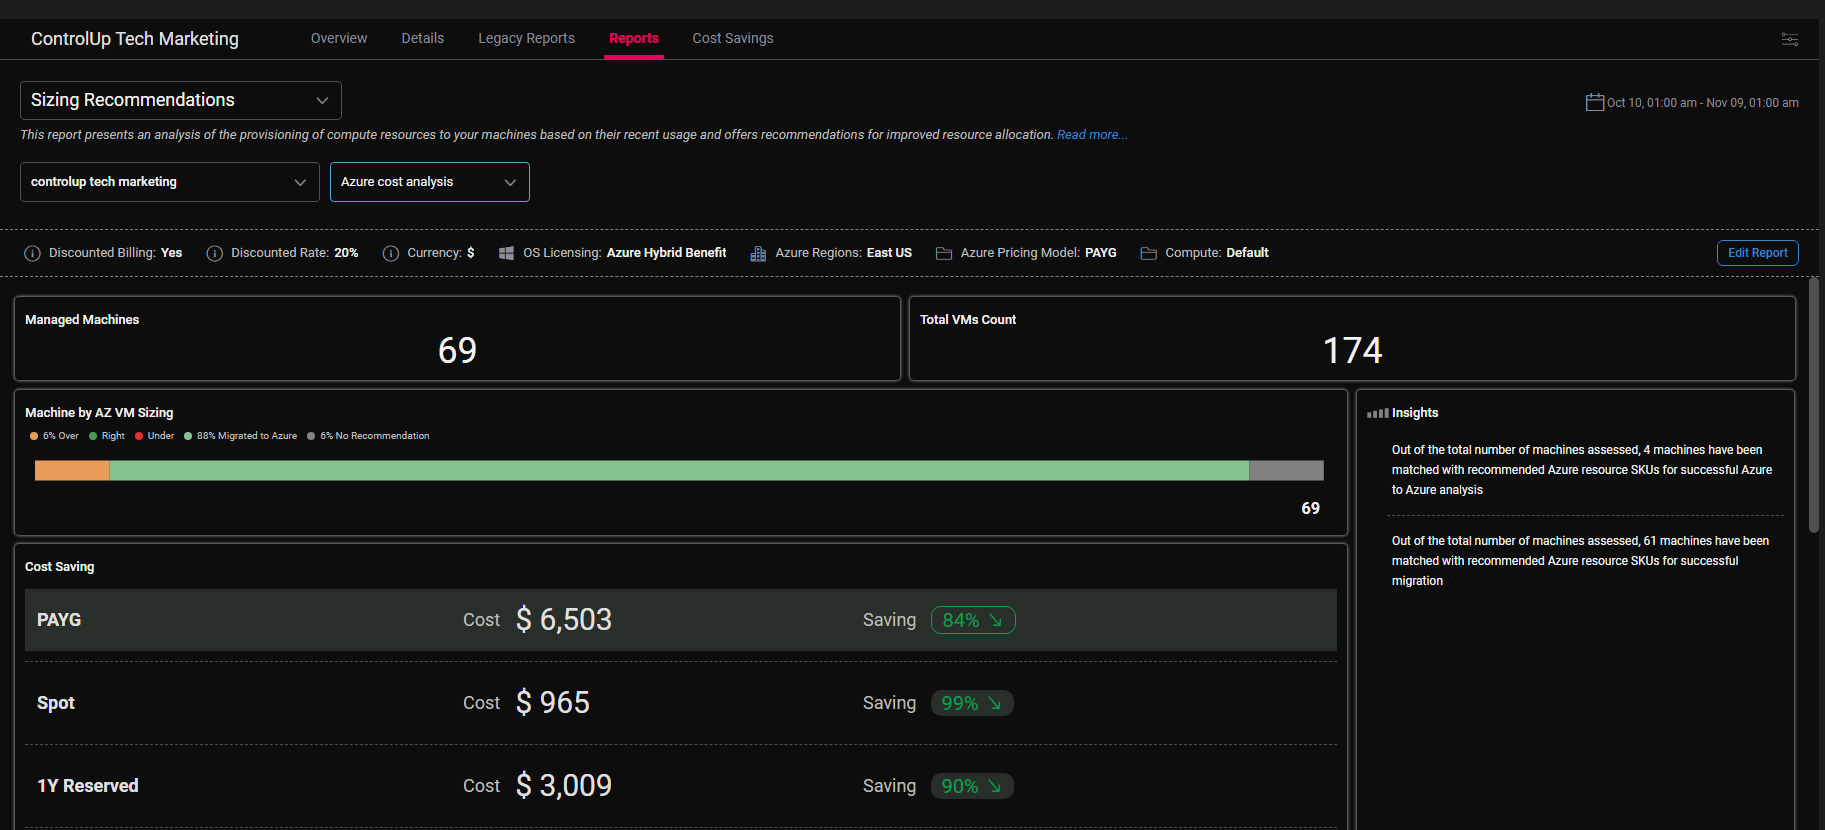Click the info icon next to Discounted Rate
Image resolution: width=1825 pixels, height=830 pixels.
click(x=214, y=253)
